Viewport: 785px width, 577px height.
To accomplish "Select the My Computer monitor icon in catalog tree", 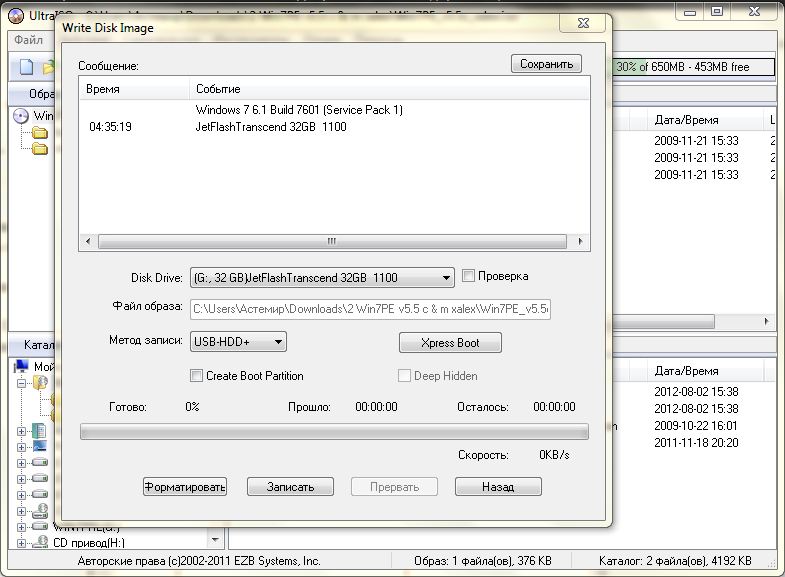I will 21,366.
